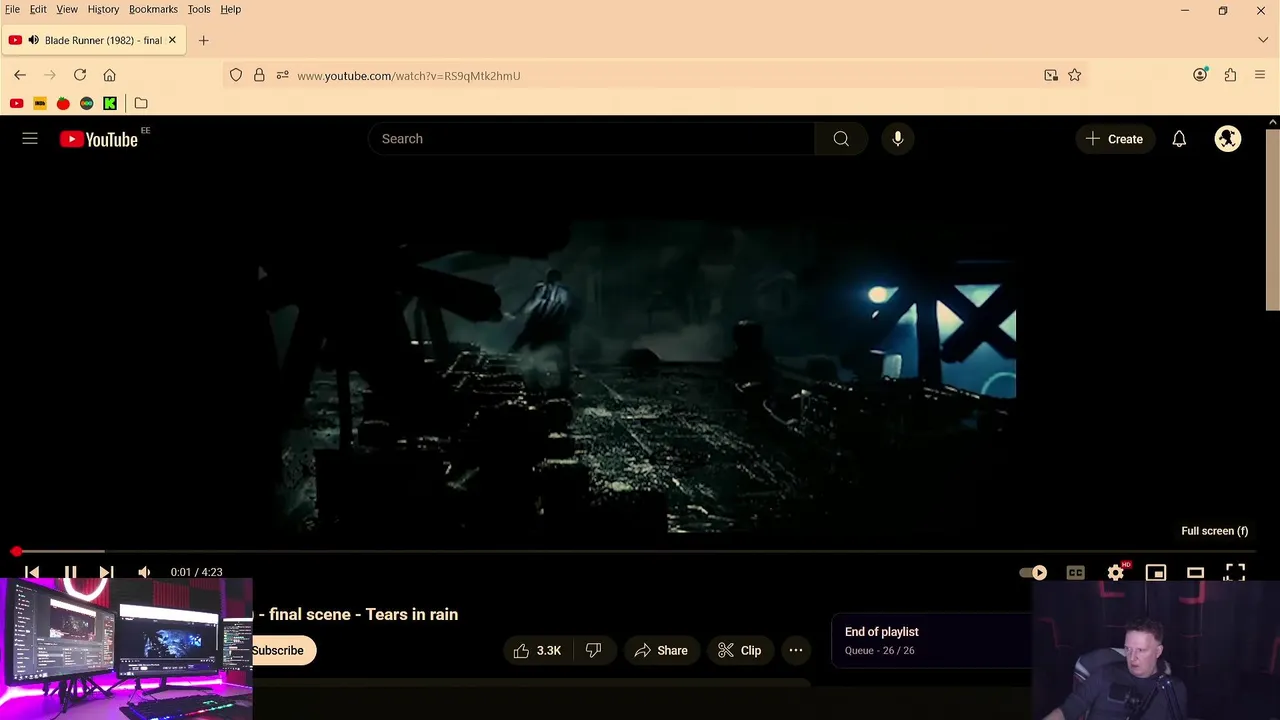Open the Edit menu
The image size is (1280, 720).
click(38, 9)
